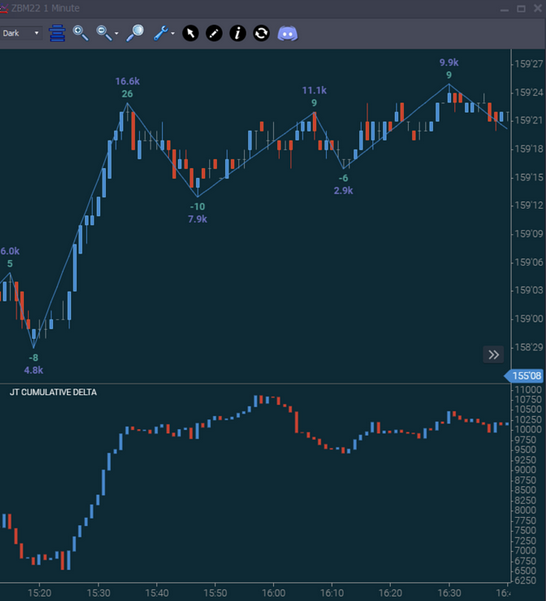Screen dimensions: 546x601
Task: Click the 2.9k swing volume label
Action: click(x=343, y=190)
